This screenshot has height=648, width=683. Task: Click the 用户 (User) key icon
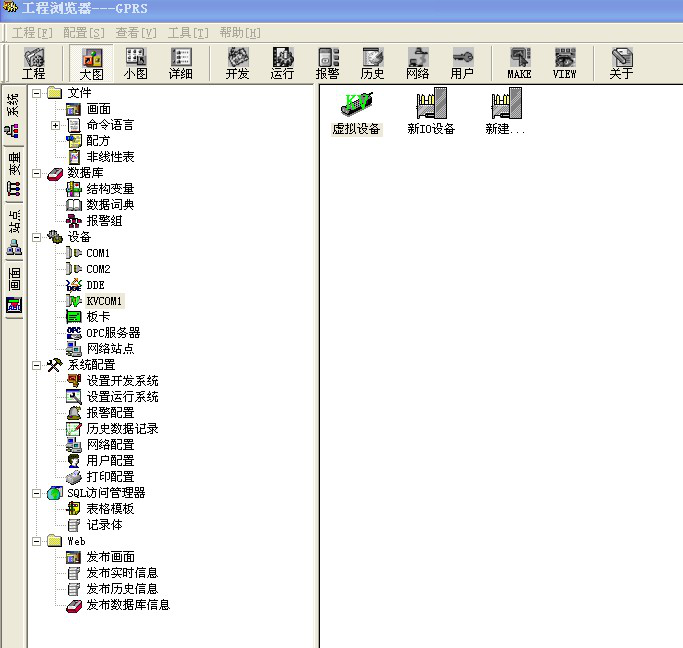tap(462, 62)
